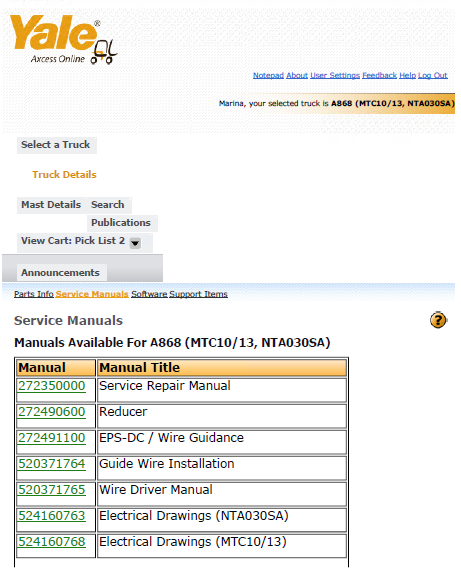This screenshot has height=575, width=461.
Task: Click the Log Out link
Action: [x=433, y=75]
